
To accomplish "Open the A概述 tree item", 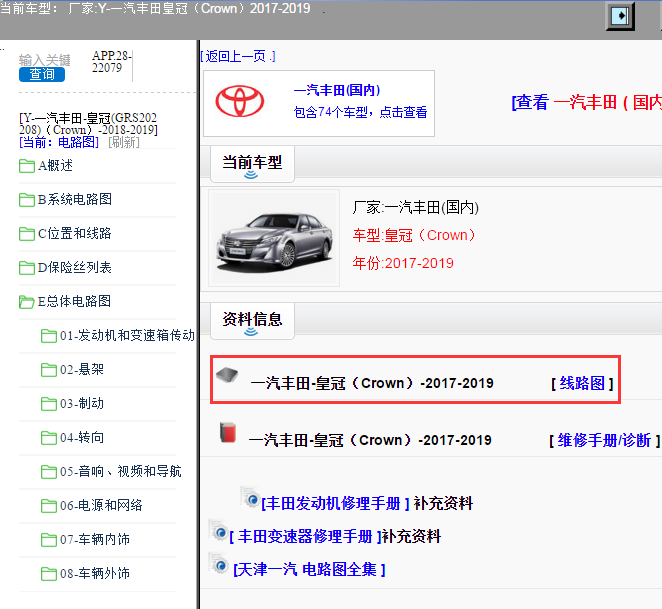I will [55, 166].
